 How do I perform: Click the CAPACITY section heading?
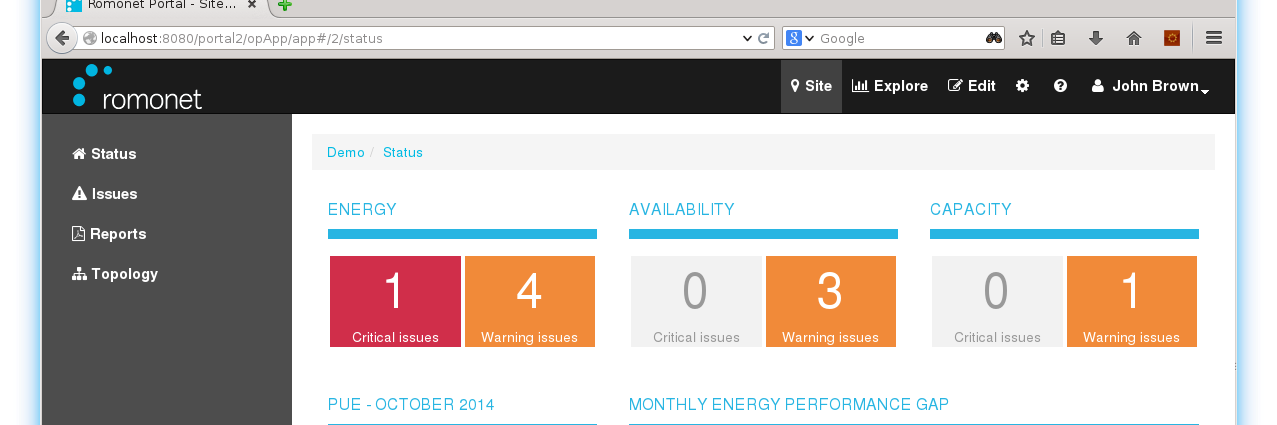(971, 210)
